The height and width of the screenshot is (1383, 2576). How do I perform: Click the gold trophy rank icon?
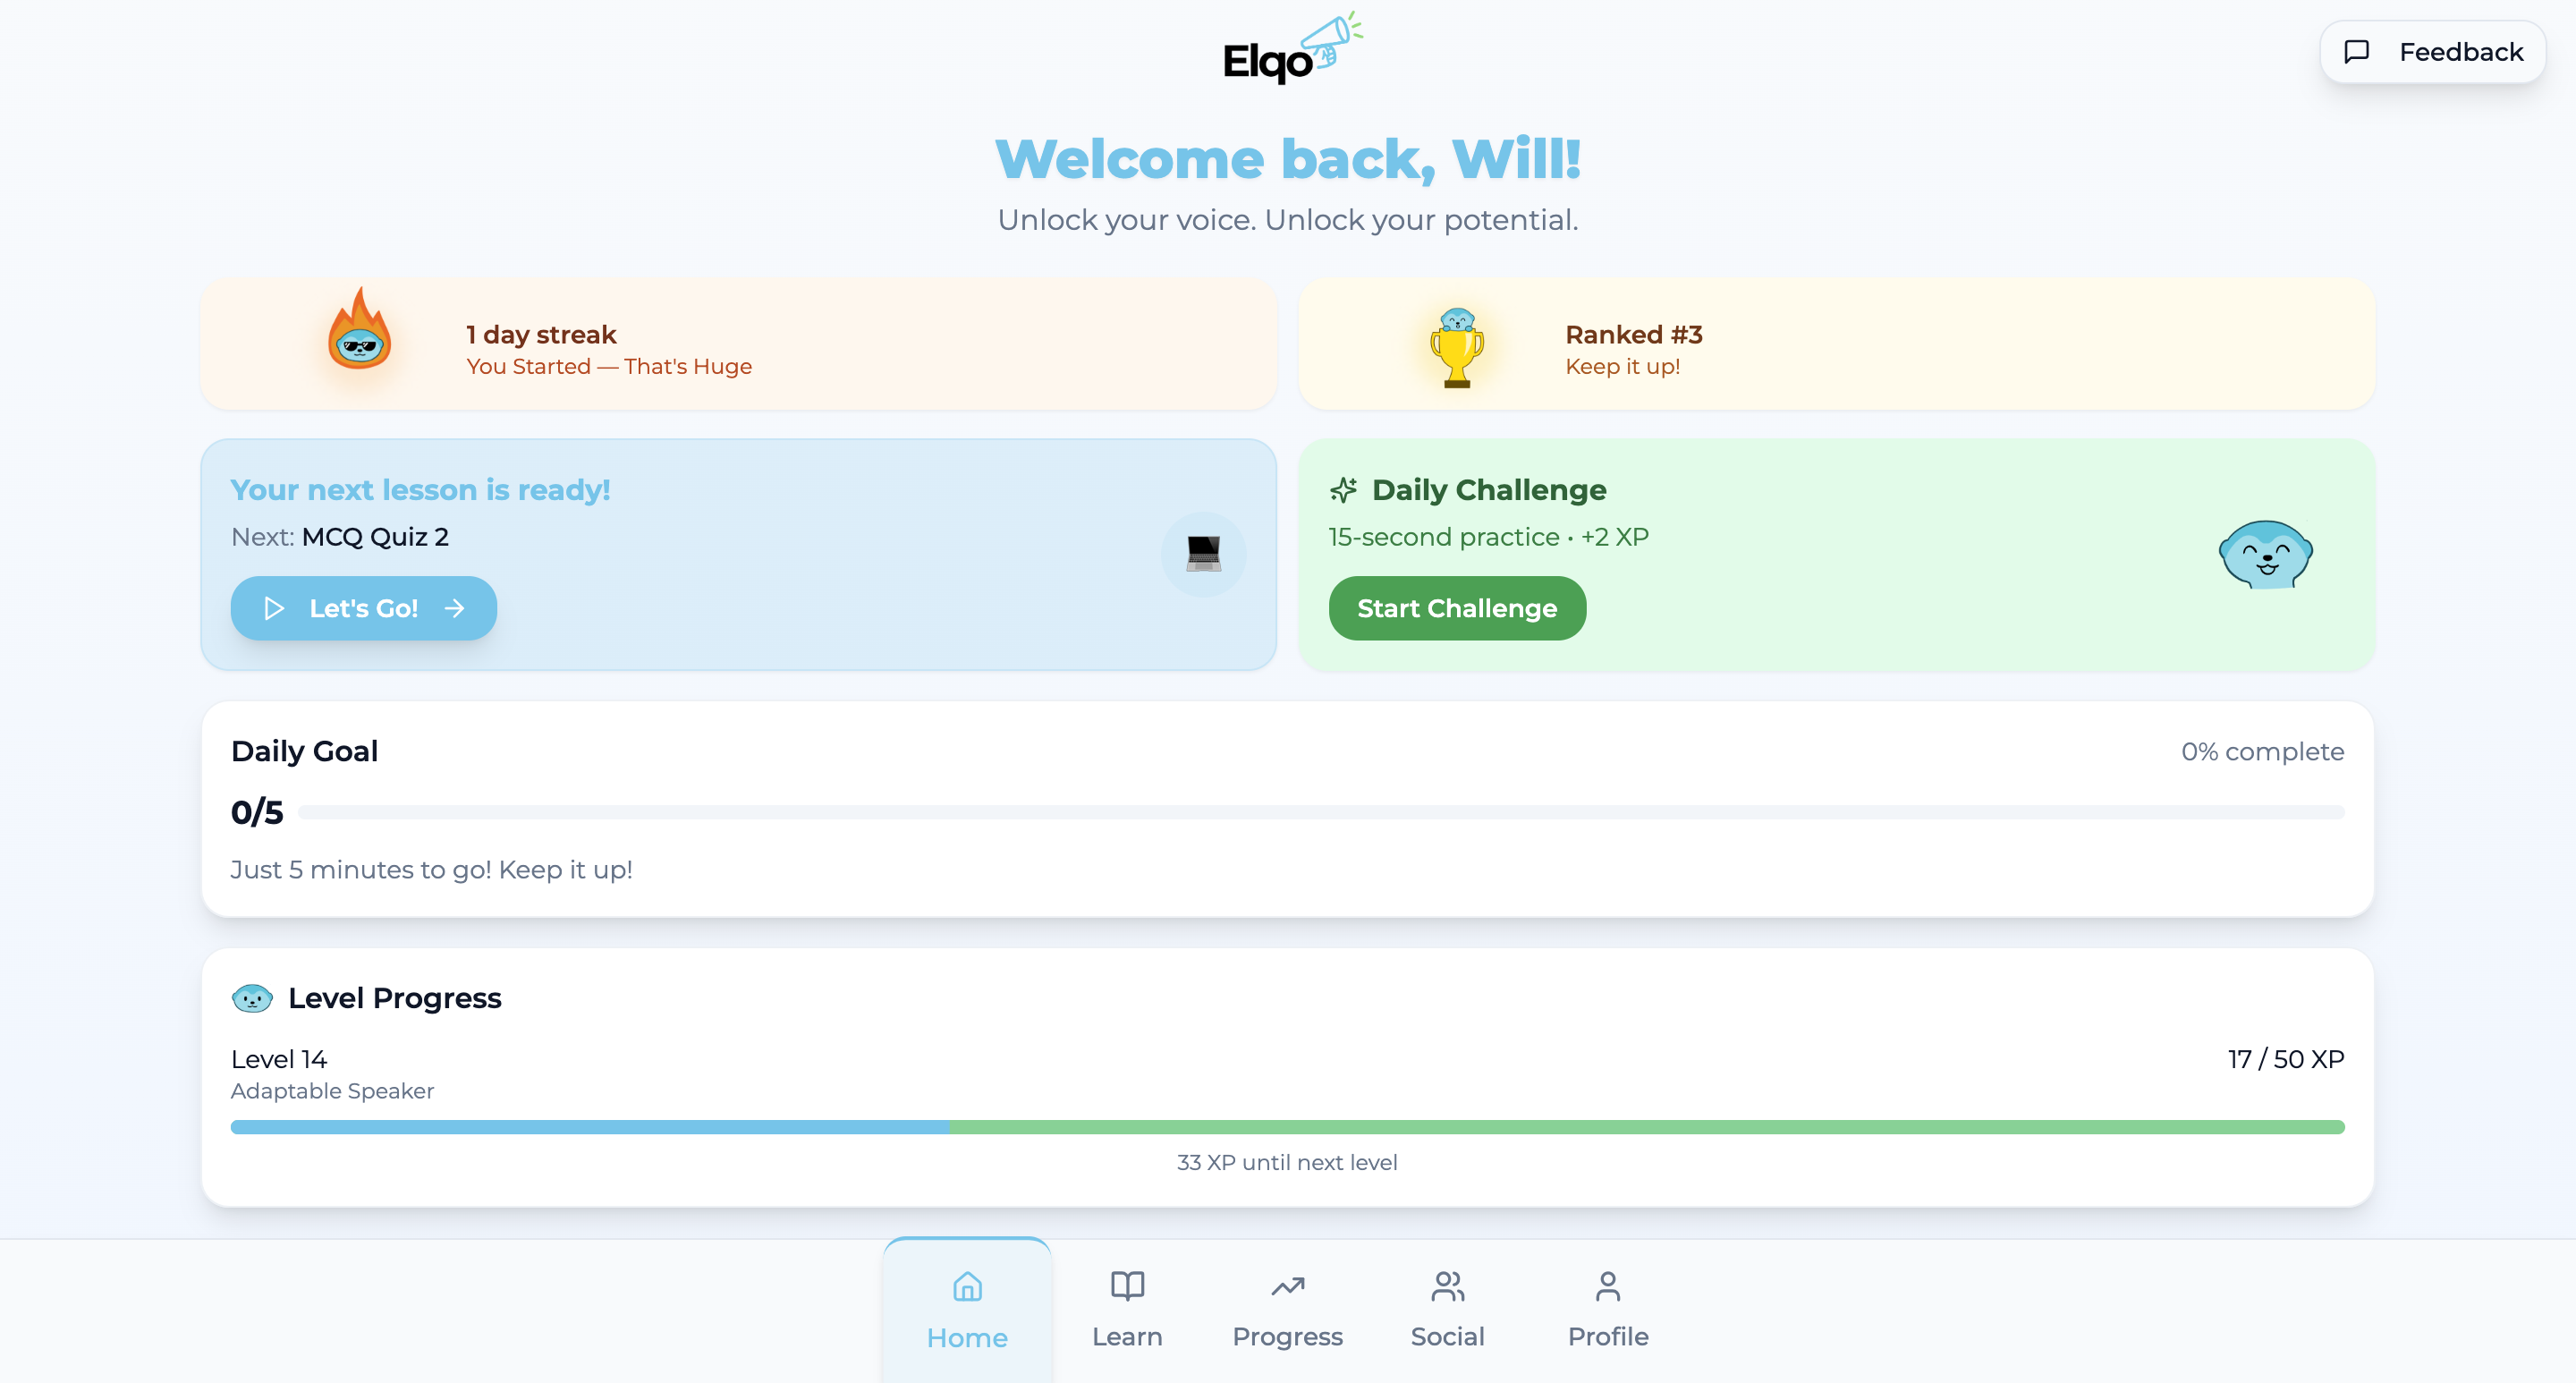pos(1456,347)
